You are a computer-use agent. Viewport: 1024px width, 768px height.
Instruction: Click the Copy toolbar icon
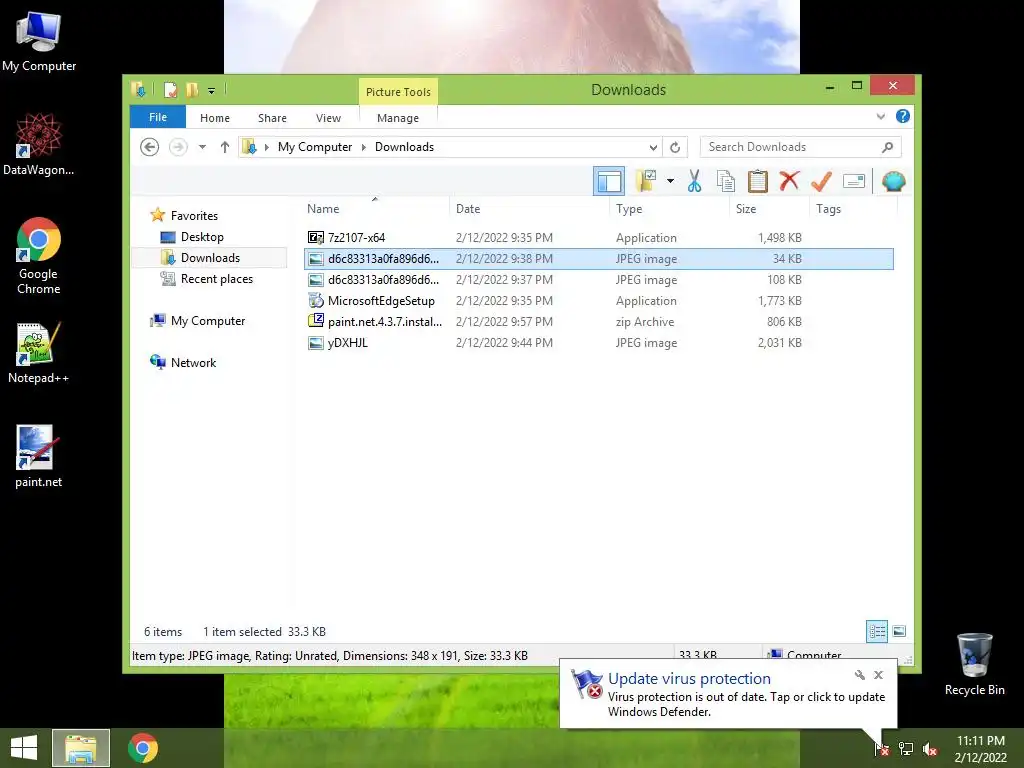pos(726,181)
